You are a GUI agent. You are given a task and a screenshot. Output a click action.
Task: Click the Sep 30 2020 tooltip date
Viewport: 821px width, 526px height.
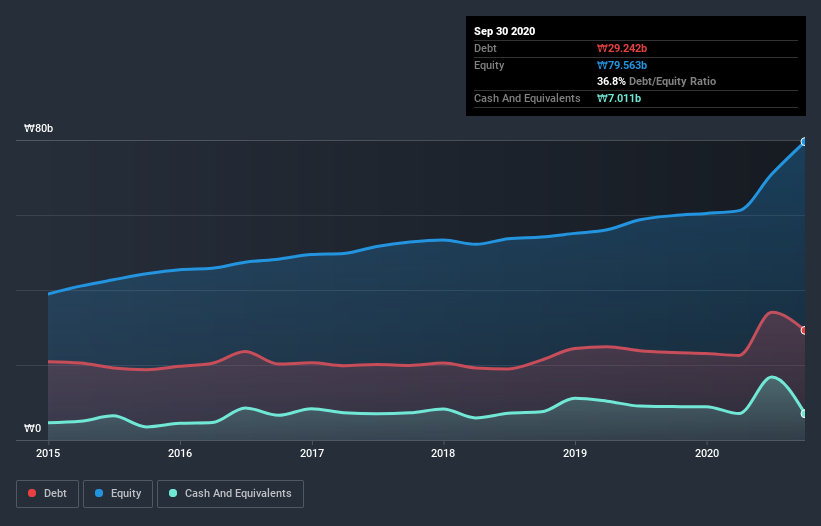click(505, 31)
